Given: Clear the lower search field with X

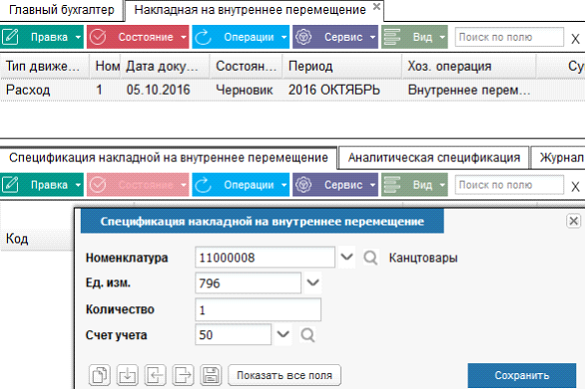Looking at the screenshot, I should click(575, 186).
